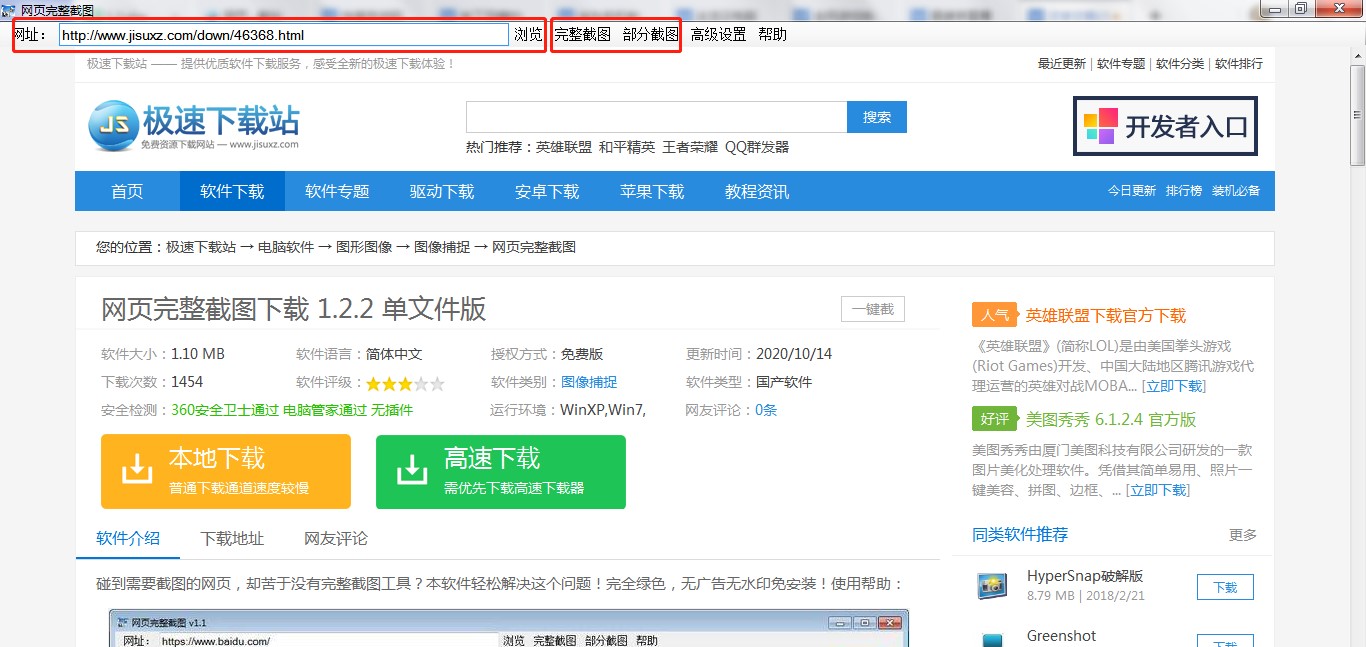Click the 完整截图 menu item
The height and width of the screenshot is (647, 1366).
(582, 34)
